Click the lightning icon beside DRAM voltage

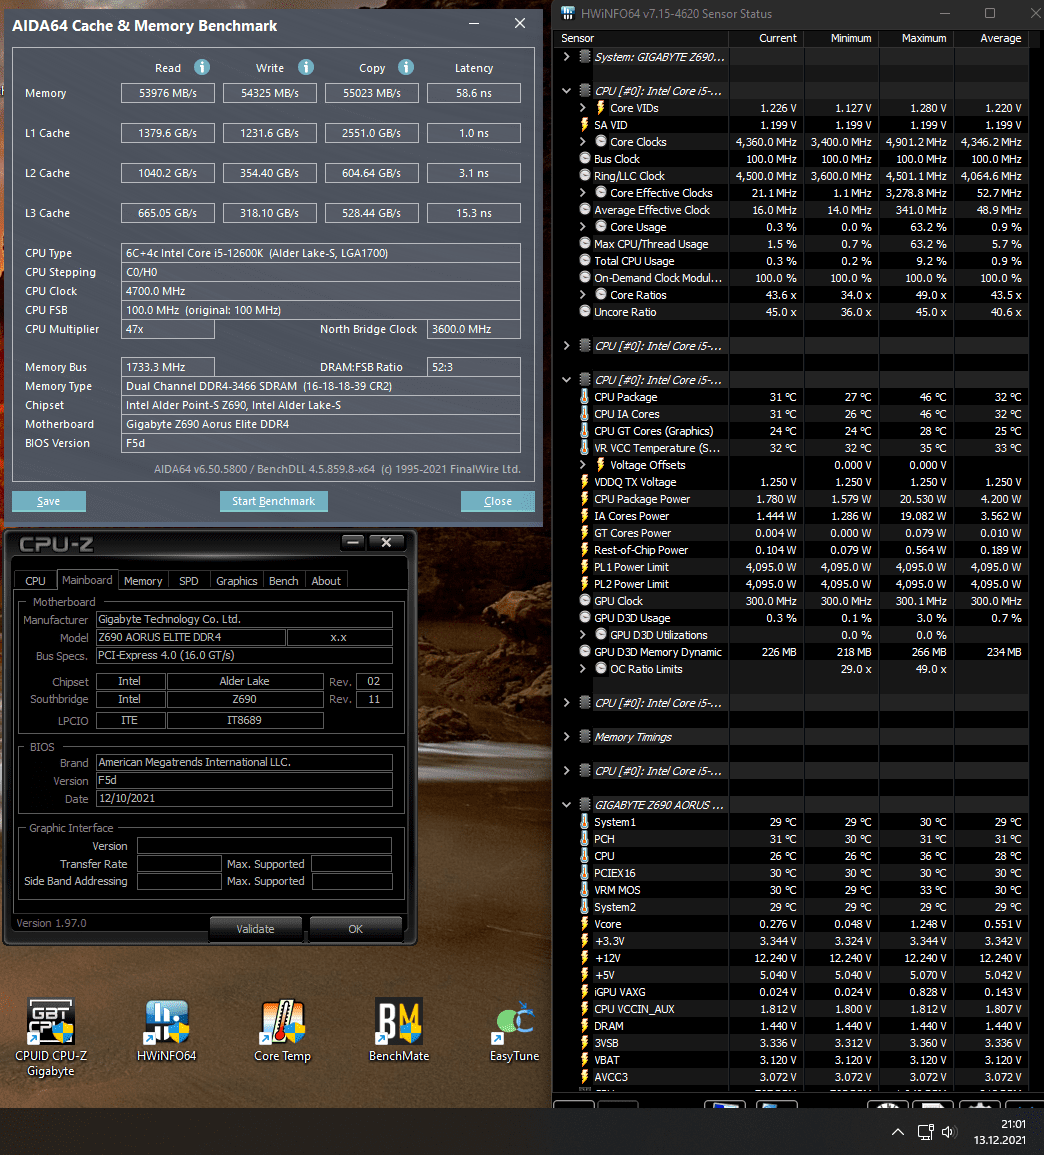pos(585,1025)
